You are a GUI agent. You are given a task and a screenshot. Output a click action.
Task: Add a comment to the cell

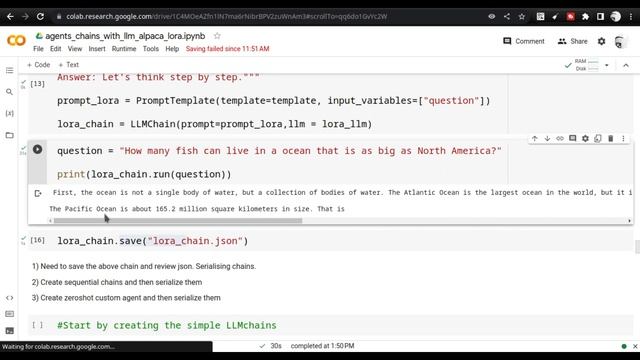[573, 138]
